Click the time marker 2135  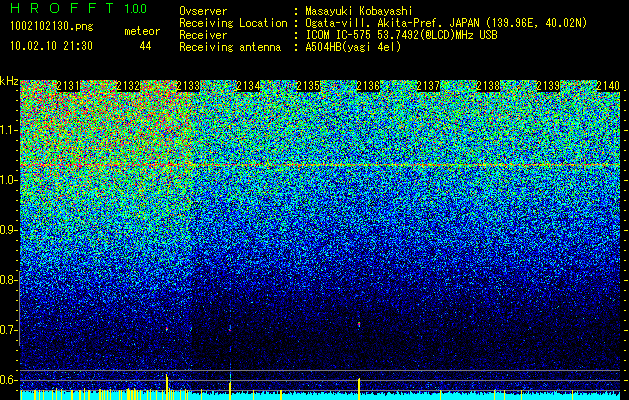308,86
